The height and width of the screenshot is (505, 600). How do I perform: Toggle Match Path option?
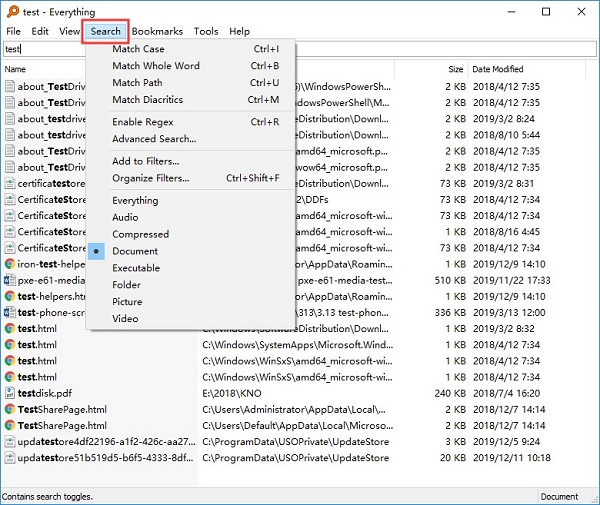click(191, 83)
